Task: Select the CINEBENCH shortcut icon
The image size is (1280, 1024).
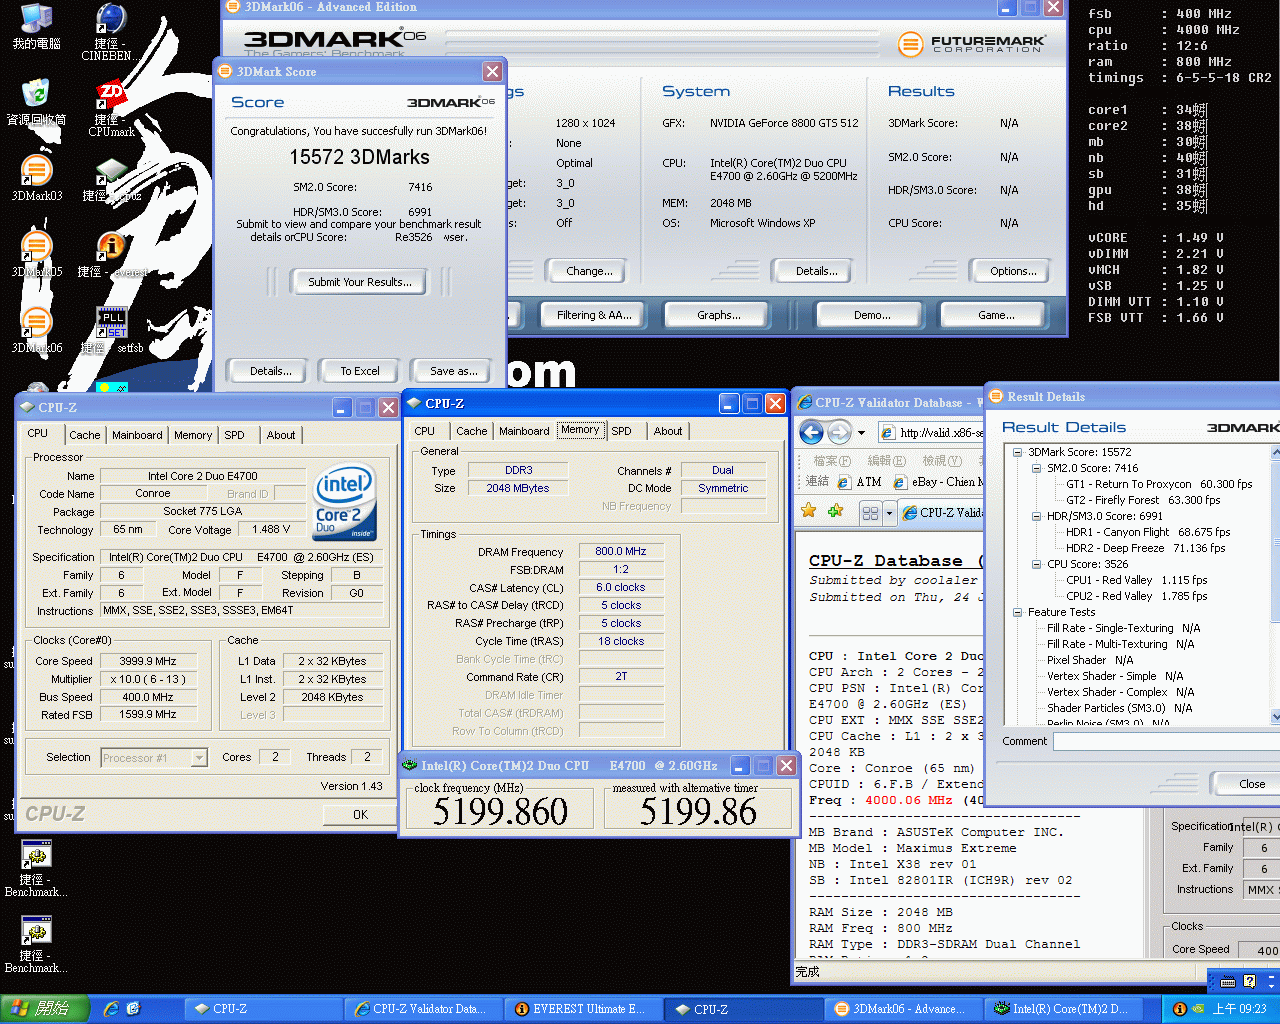Action: (x=111, y=20)
